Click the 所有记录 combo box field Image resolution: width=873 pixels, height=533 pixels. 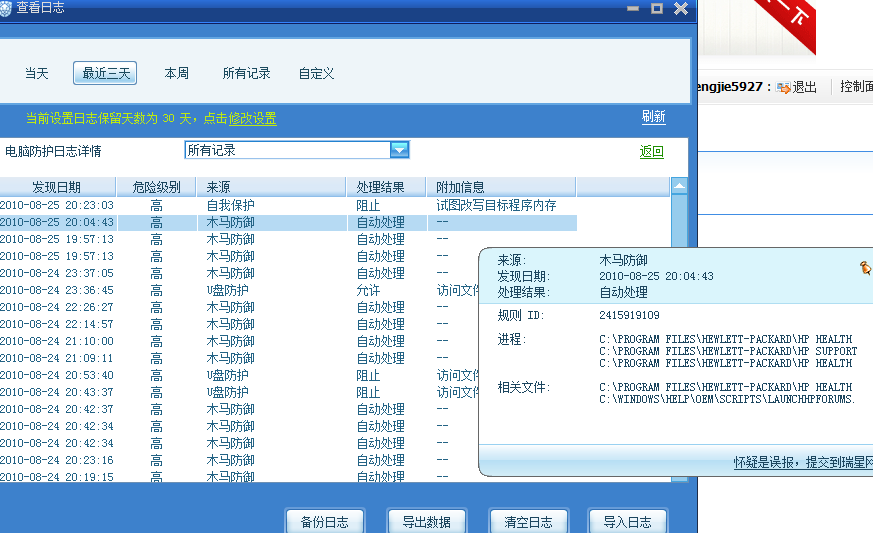297,149
